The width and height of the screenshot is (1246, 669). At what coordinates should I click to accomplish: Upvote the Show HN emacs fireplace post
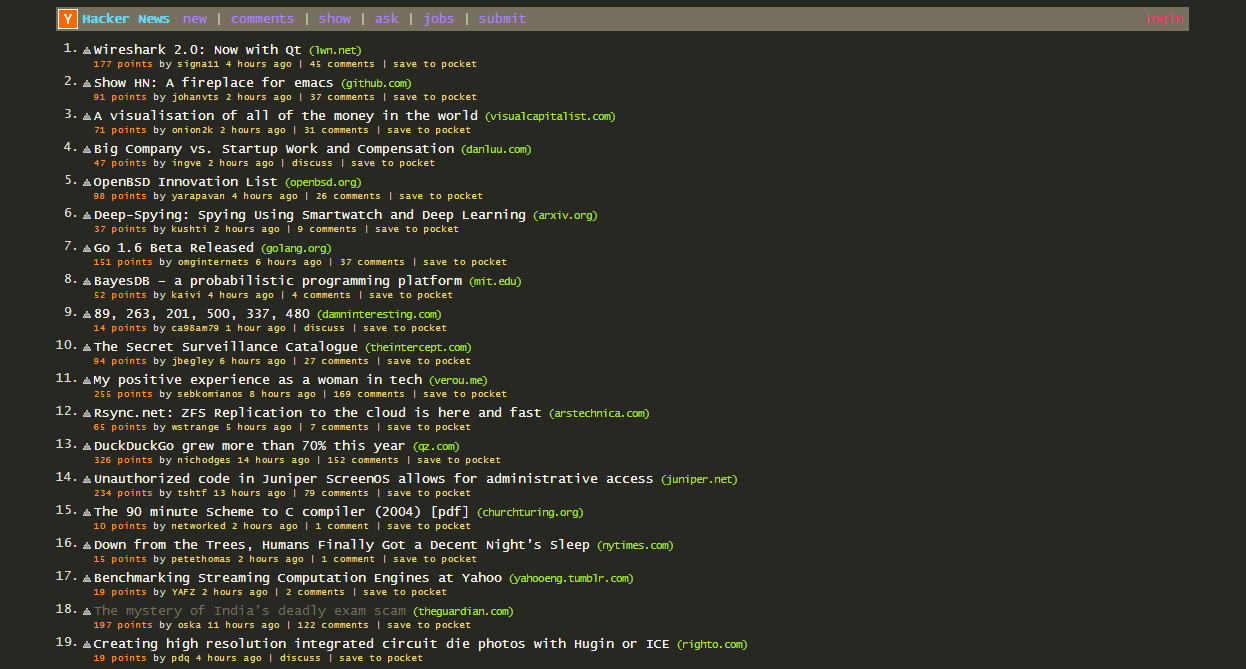85,81
